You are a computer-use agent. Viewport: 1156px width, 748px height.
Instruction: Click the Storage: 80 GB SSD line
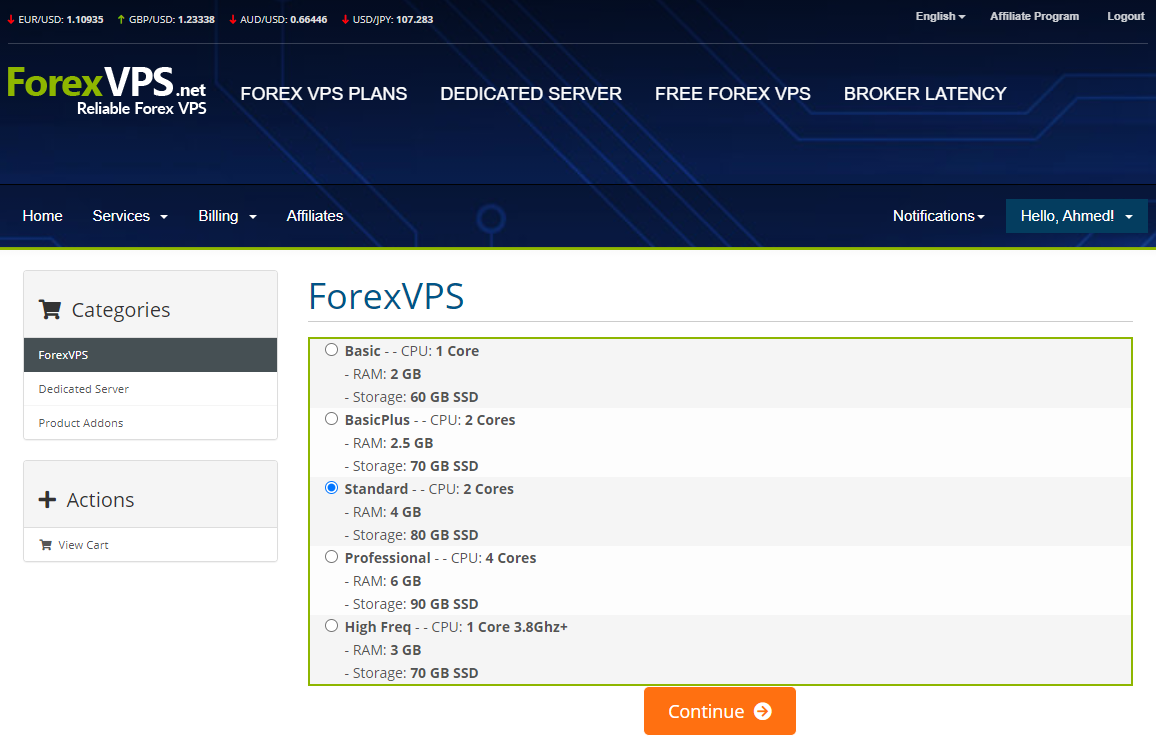[x=411, y=535]
